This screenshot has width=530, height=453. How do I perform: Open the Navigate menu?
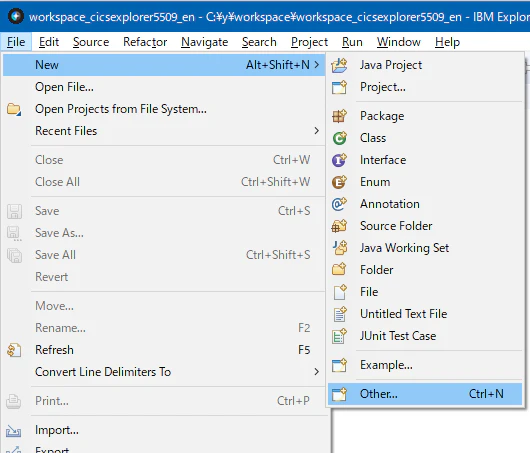click(x=204, y=42)
